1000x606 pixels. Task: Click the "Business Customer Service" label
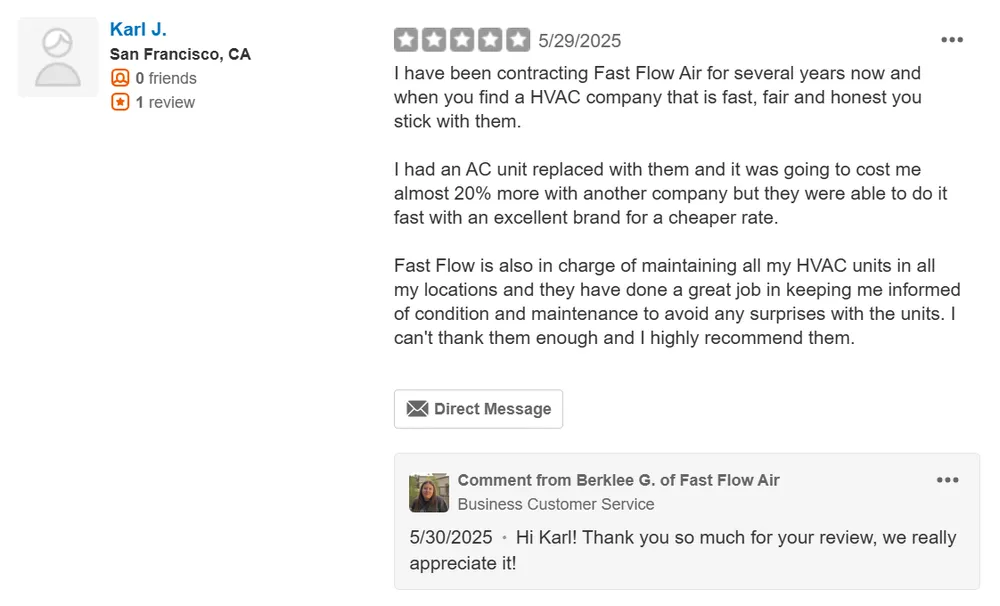click(556, 504)
